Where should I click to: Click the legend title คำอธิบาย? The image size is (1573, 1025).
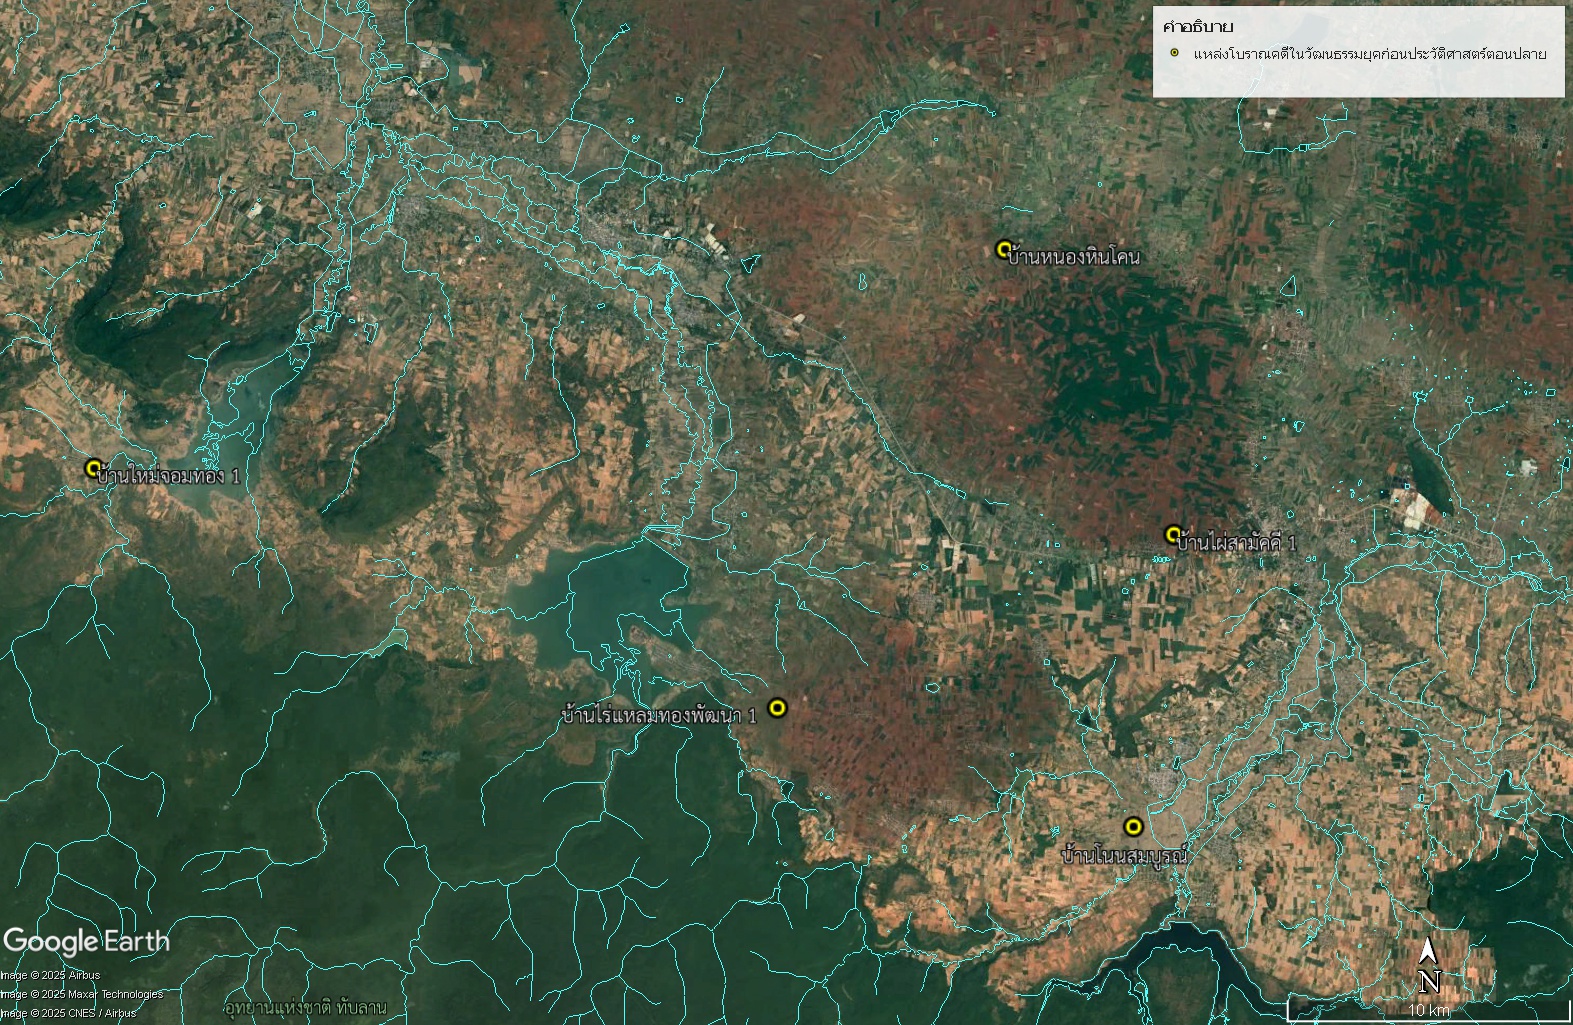(x=1198, y=26)
